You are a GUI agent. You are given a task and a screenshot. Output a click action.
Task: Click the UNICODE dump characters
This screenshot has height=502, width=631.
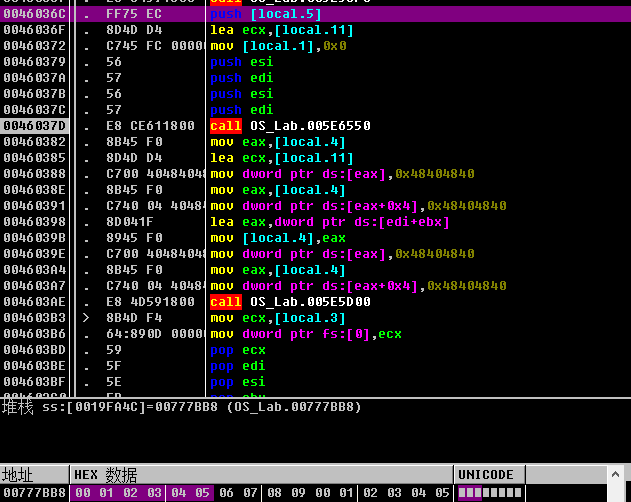pyautogui.click(x=490, y=493)
